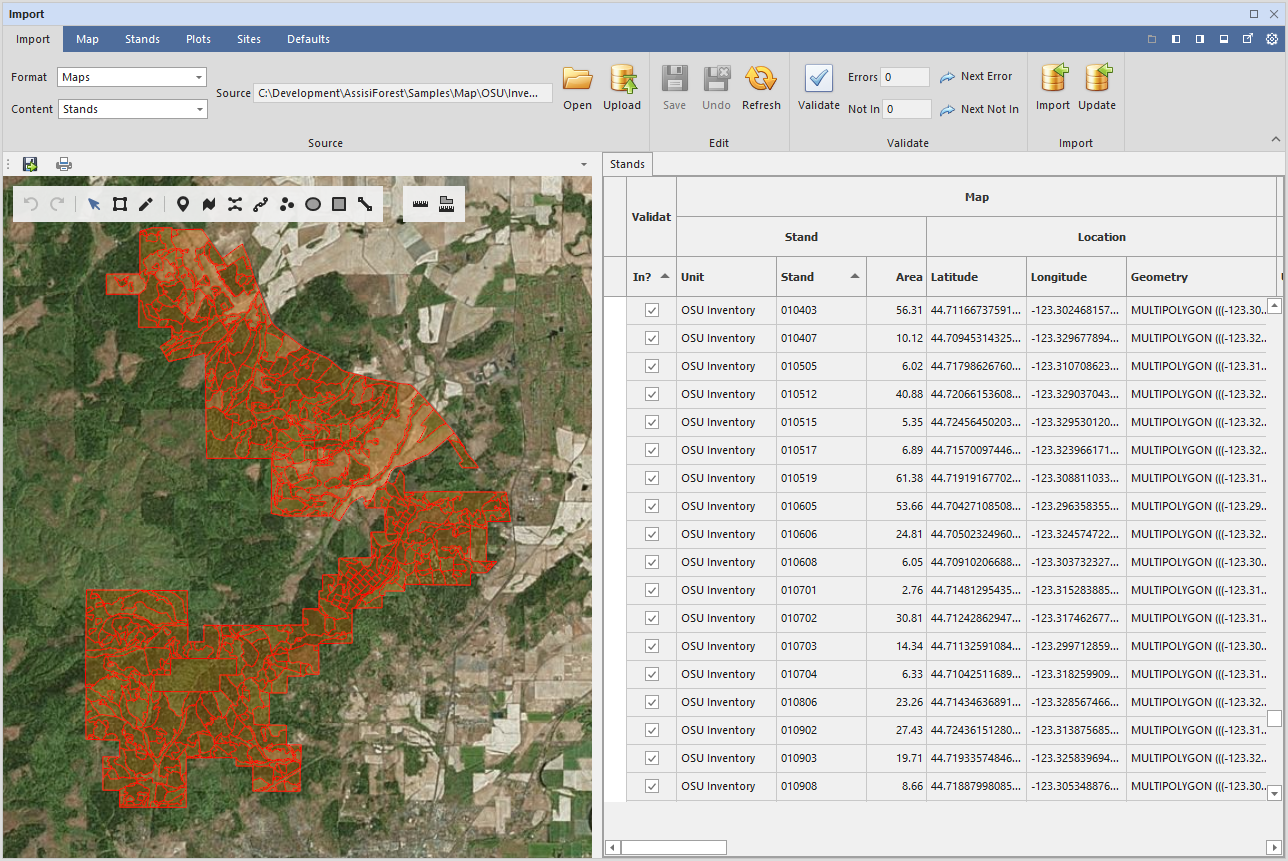Viewport: 1288px width, 861px height.
Task: Switch to the Defaults ribbon tab
Action: coord(308,39)
